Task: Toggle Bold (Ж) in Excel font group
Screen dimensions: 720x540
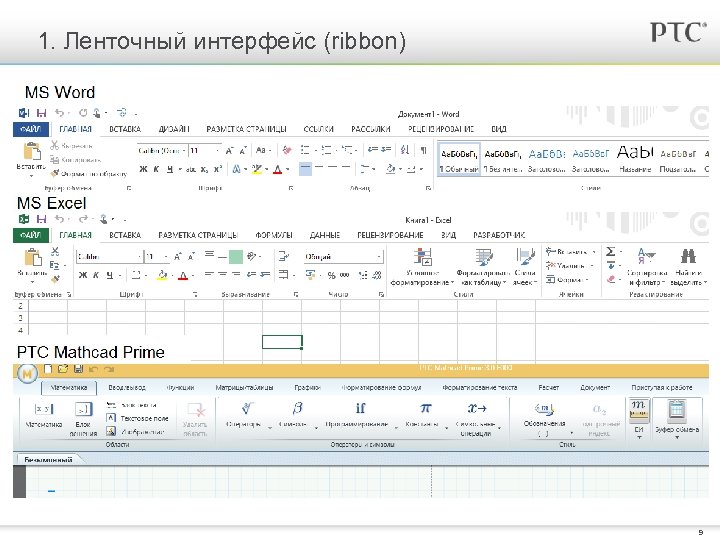Action: click(x=83, y=275)
